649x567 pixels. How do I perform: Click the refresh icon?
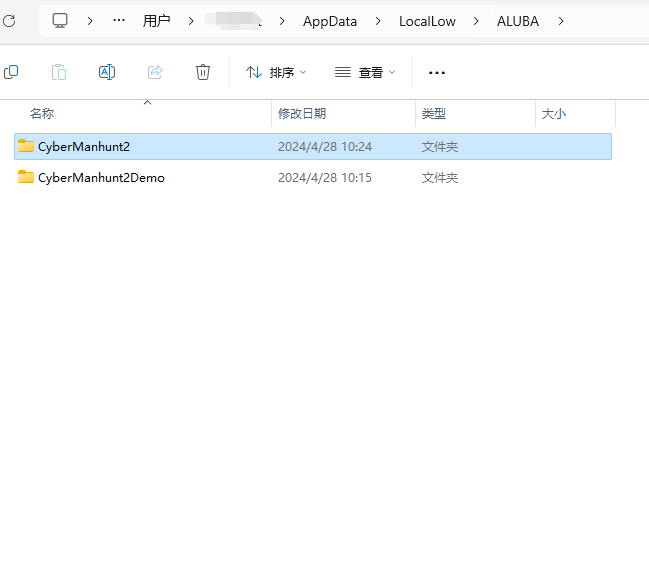pyautogui.click(x=9, y=21)
